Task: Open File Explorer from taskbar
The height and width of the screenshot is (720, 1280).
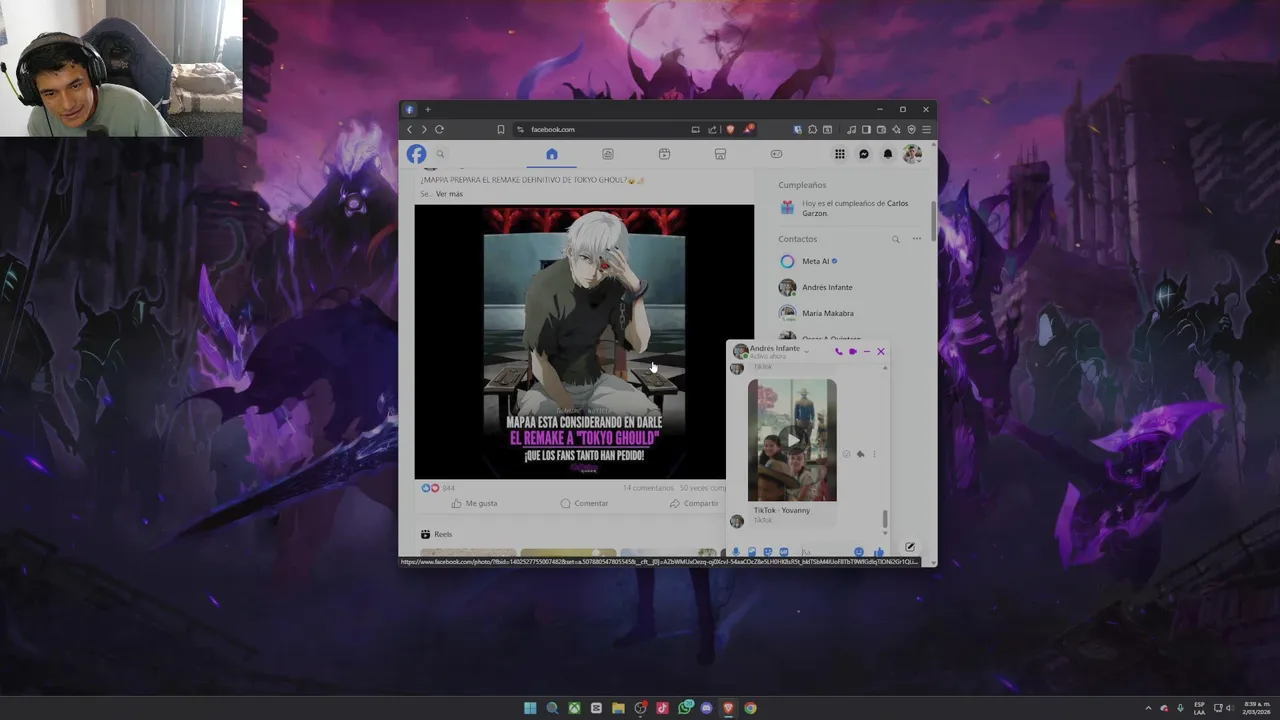Action: tap(618, 708)
